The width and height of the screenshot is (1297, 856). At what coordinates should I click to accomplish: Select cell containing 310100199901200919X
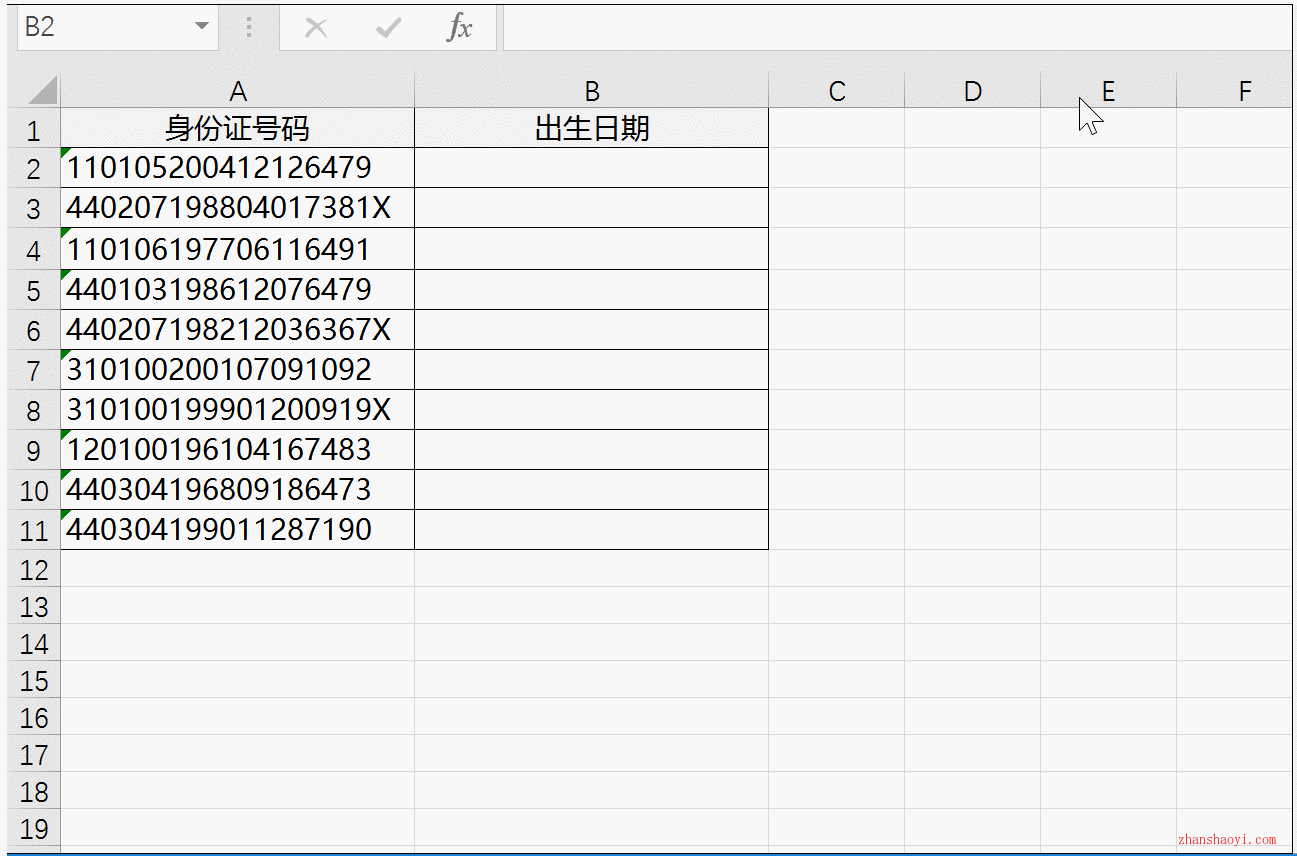click(238, 409)
